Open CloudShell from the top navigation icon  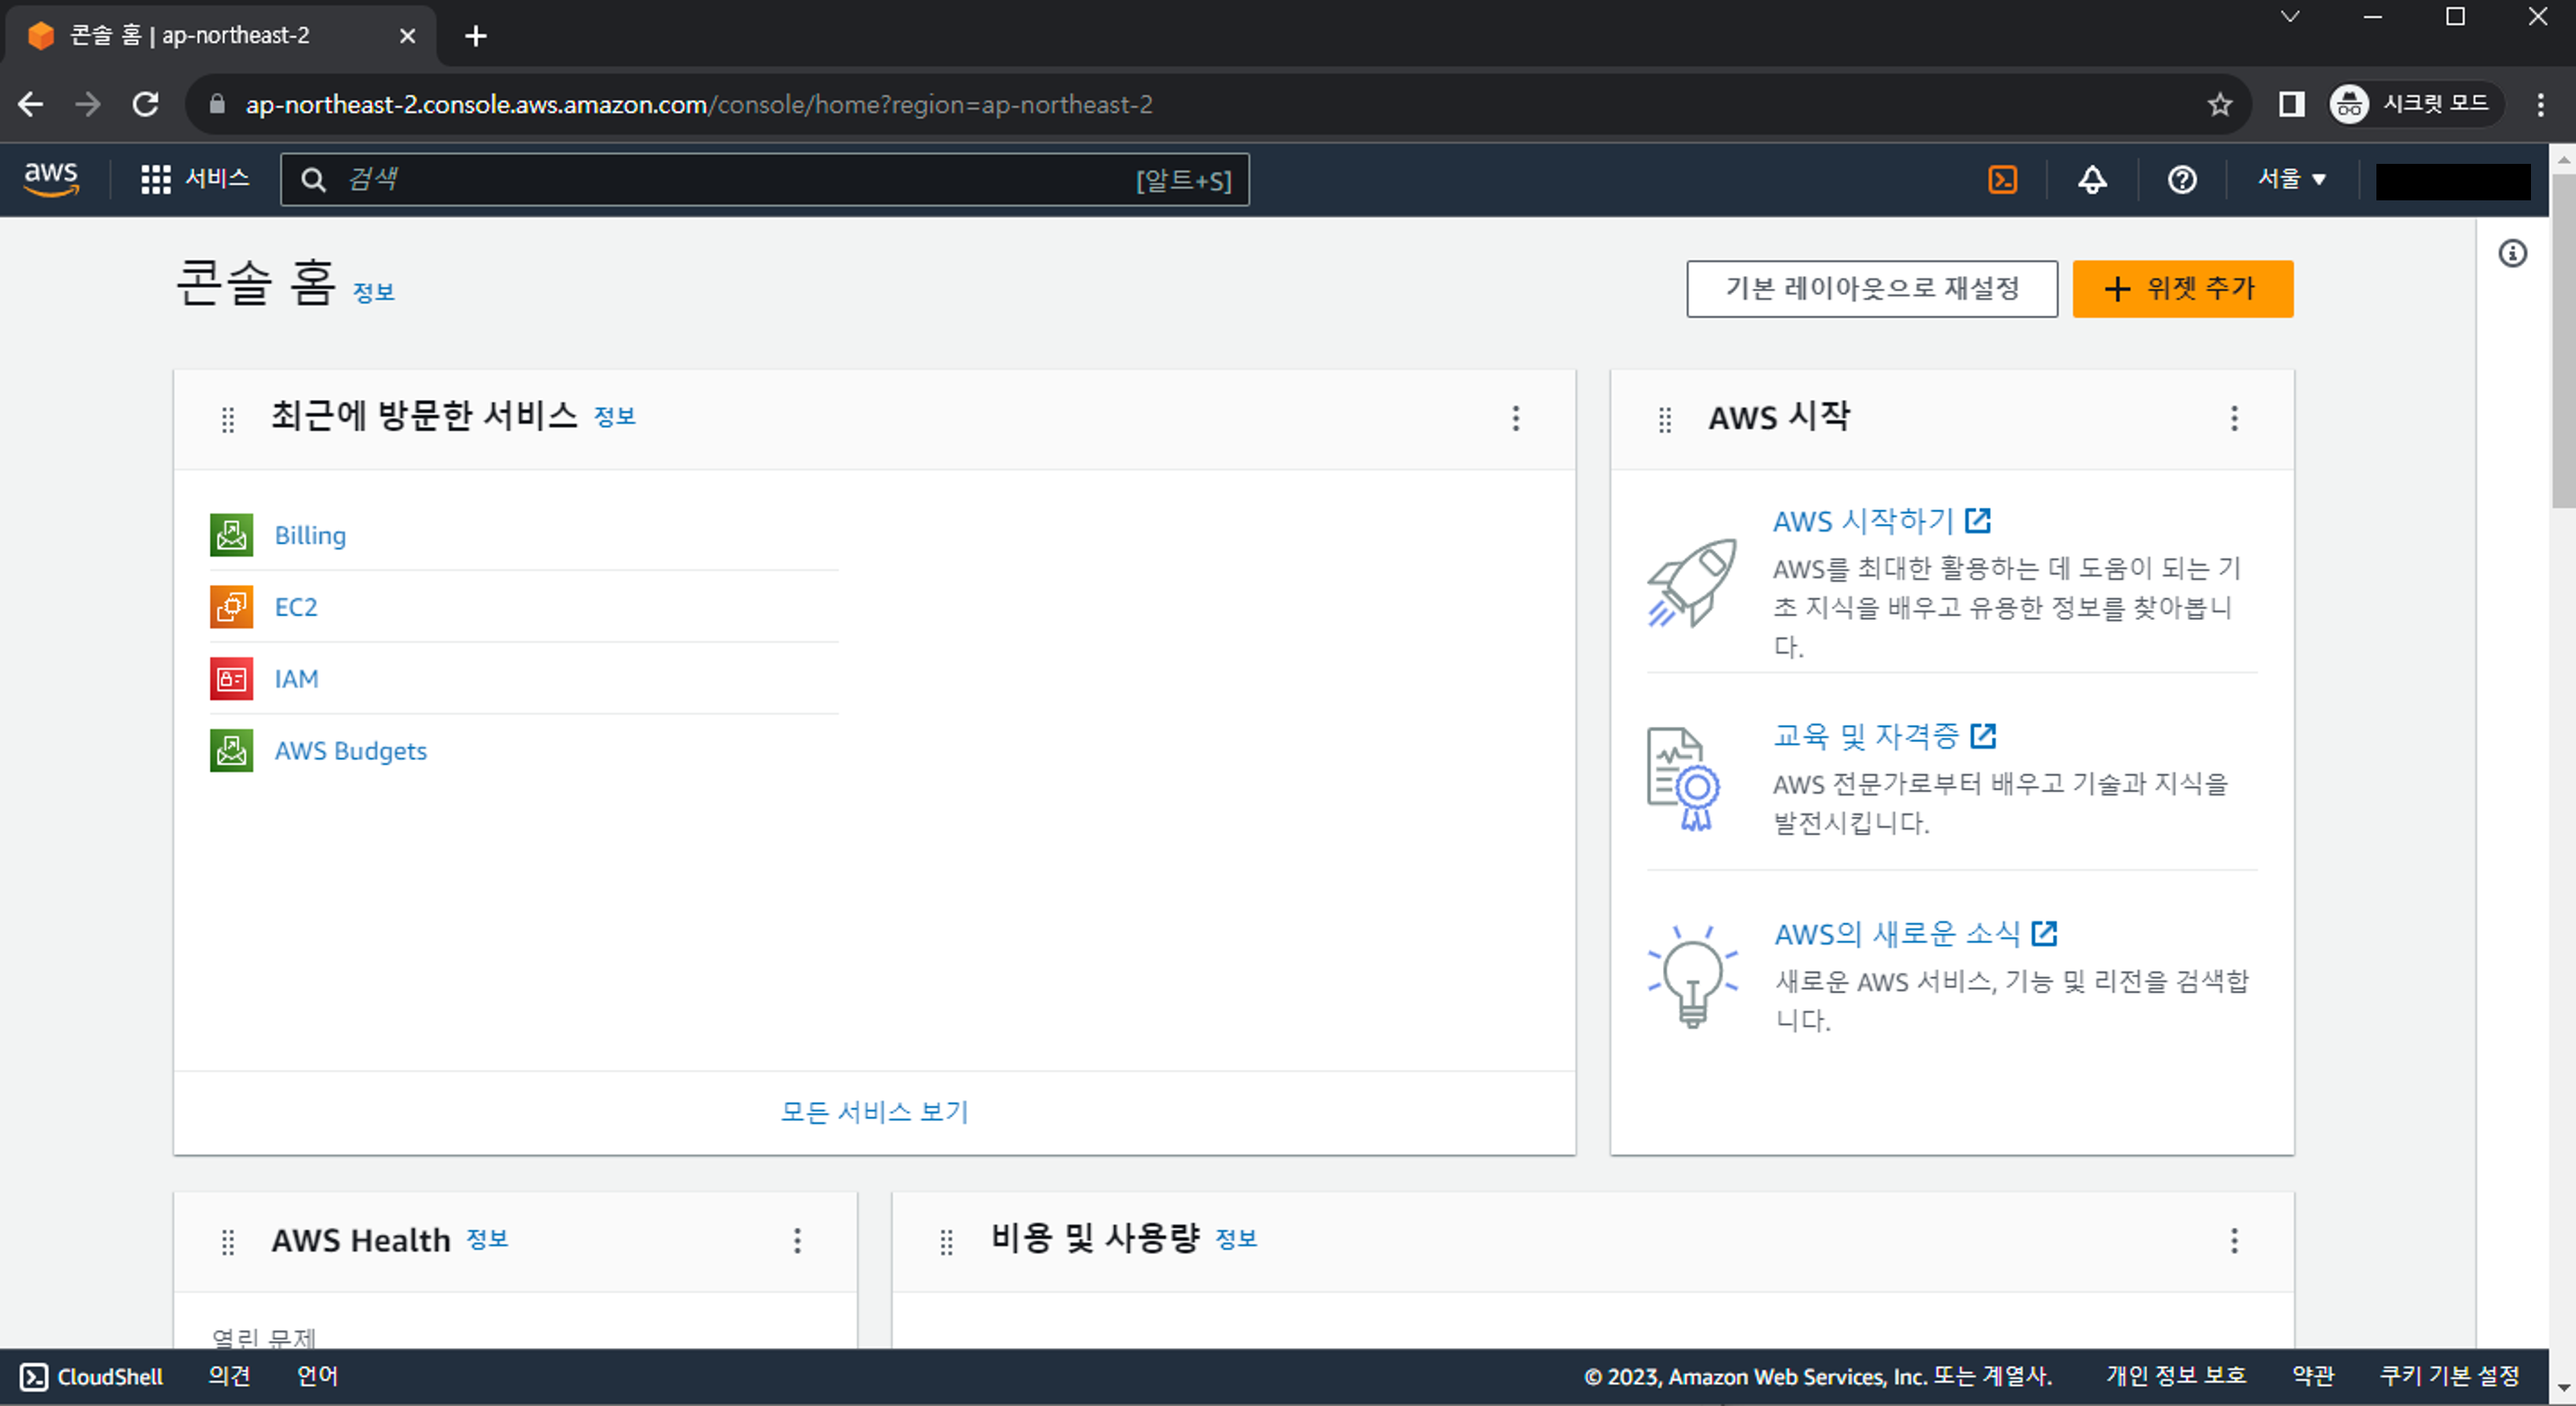click(2002, 180)
